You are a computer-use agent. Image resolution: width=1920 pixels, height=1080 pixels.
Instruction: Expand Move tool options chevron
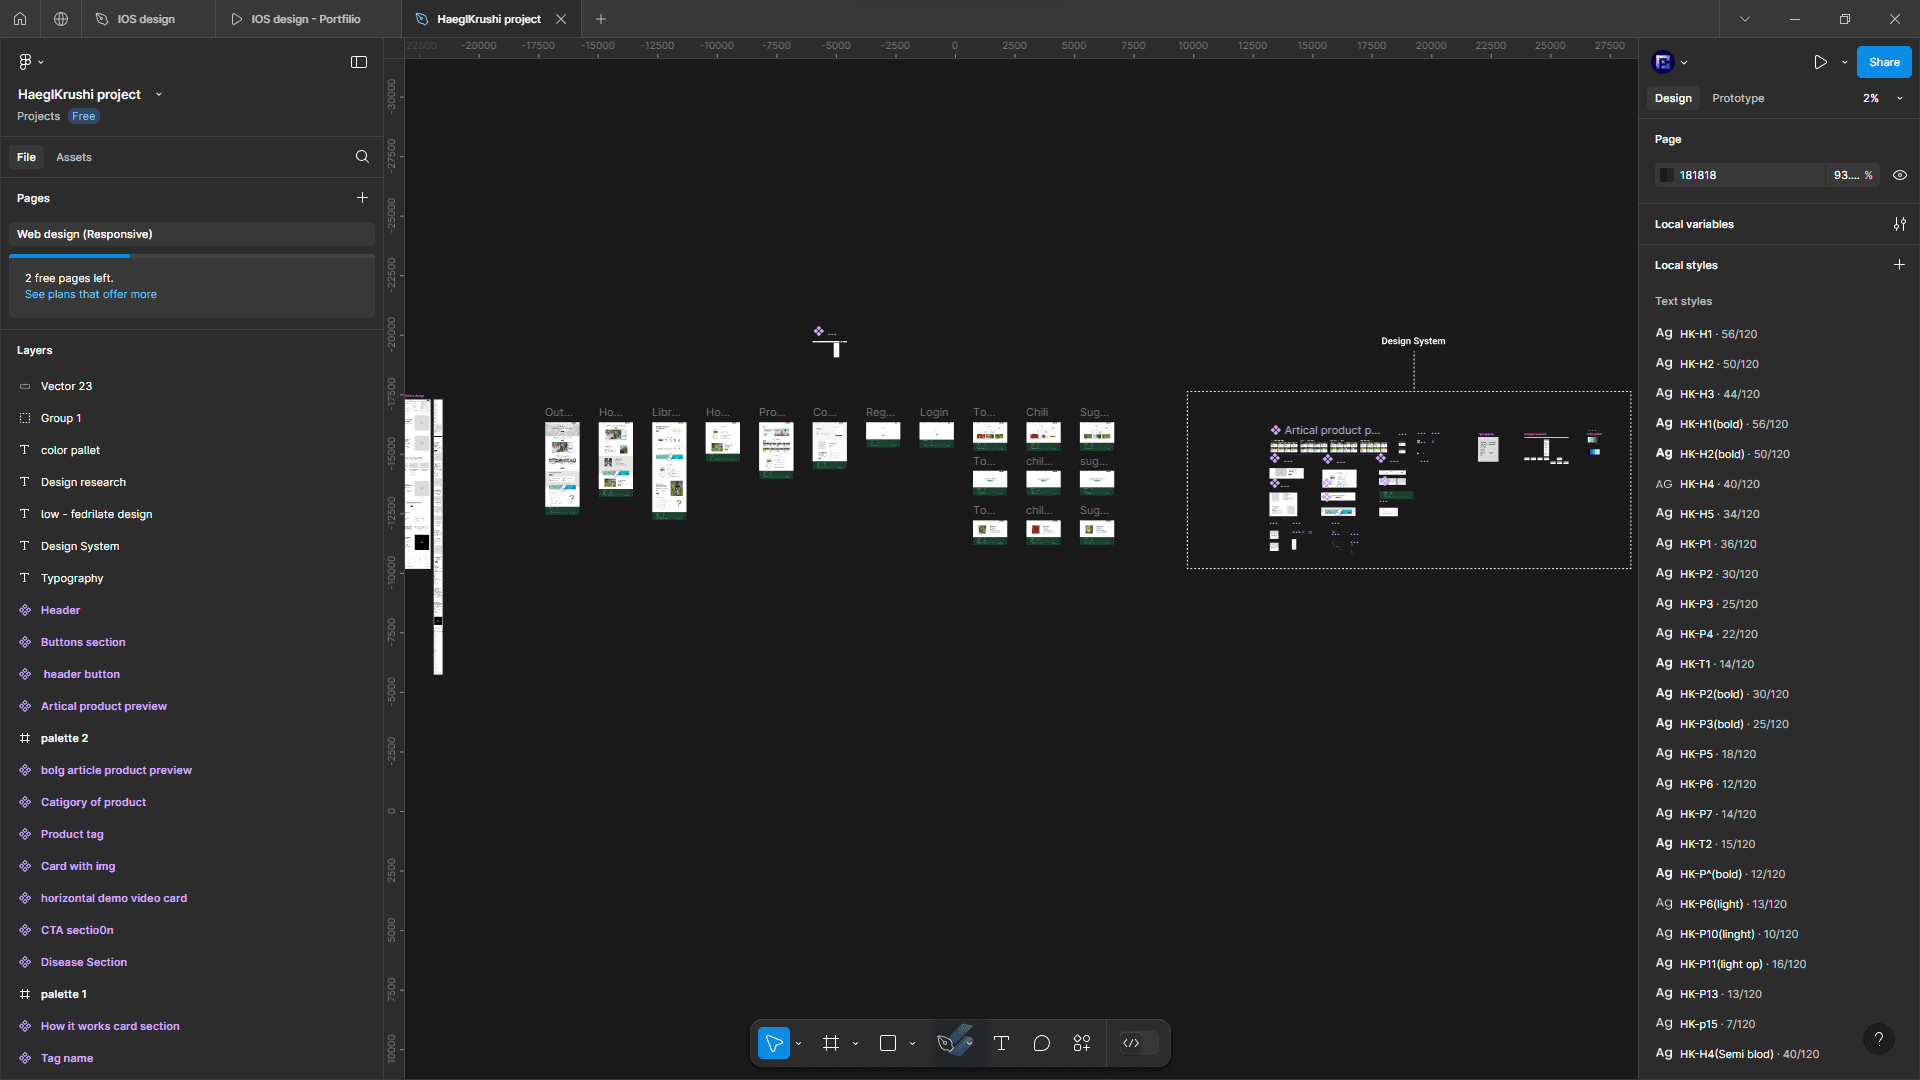click(x=799, y=1044)
